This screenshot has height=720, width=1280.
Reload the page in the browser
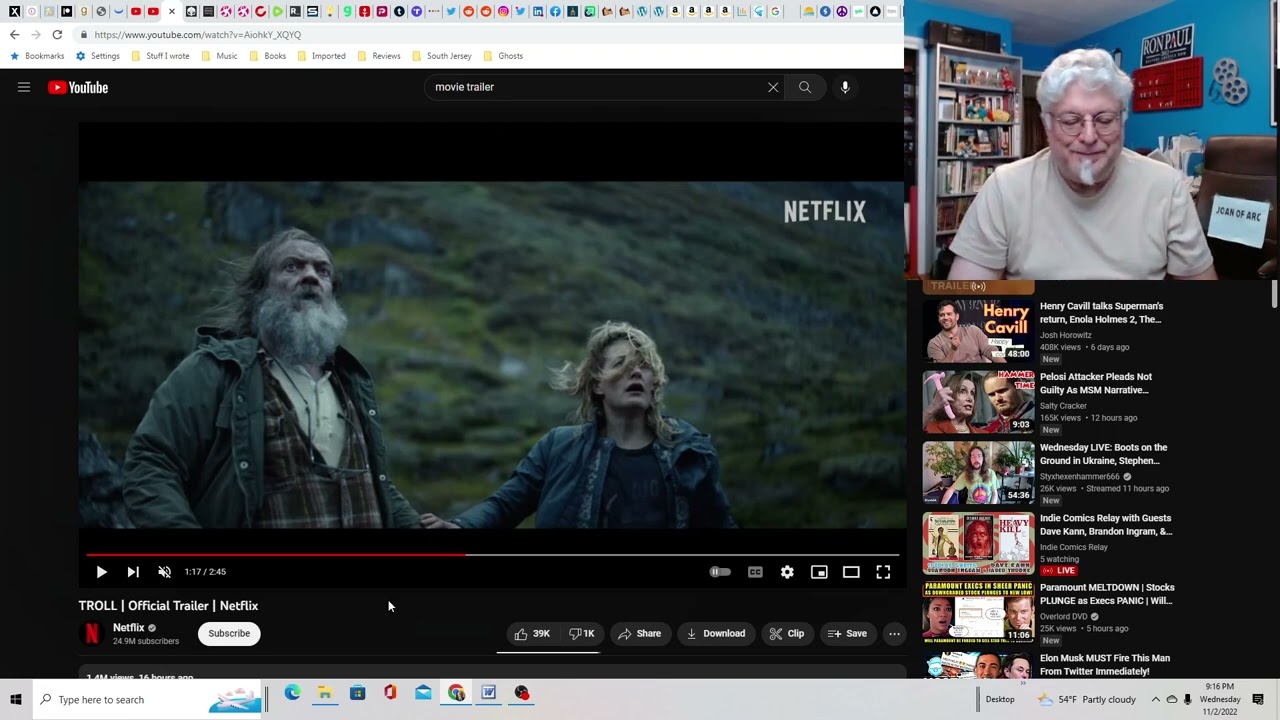coord(57,35)
